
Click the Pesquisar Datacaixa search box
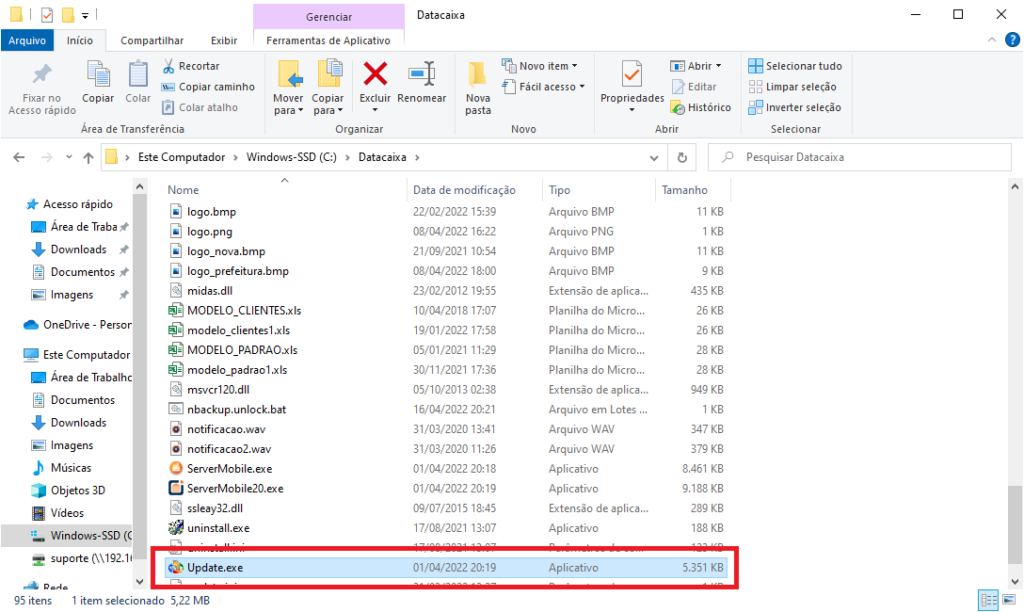pos(860,157)
